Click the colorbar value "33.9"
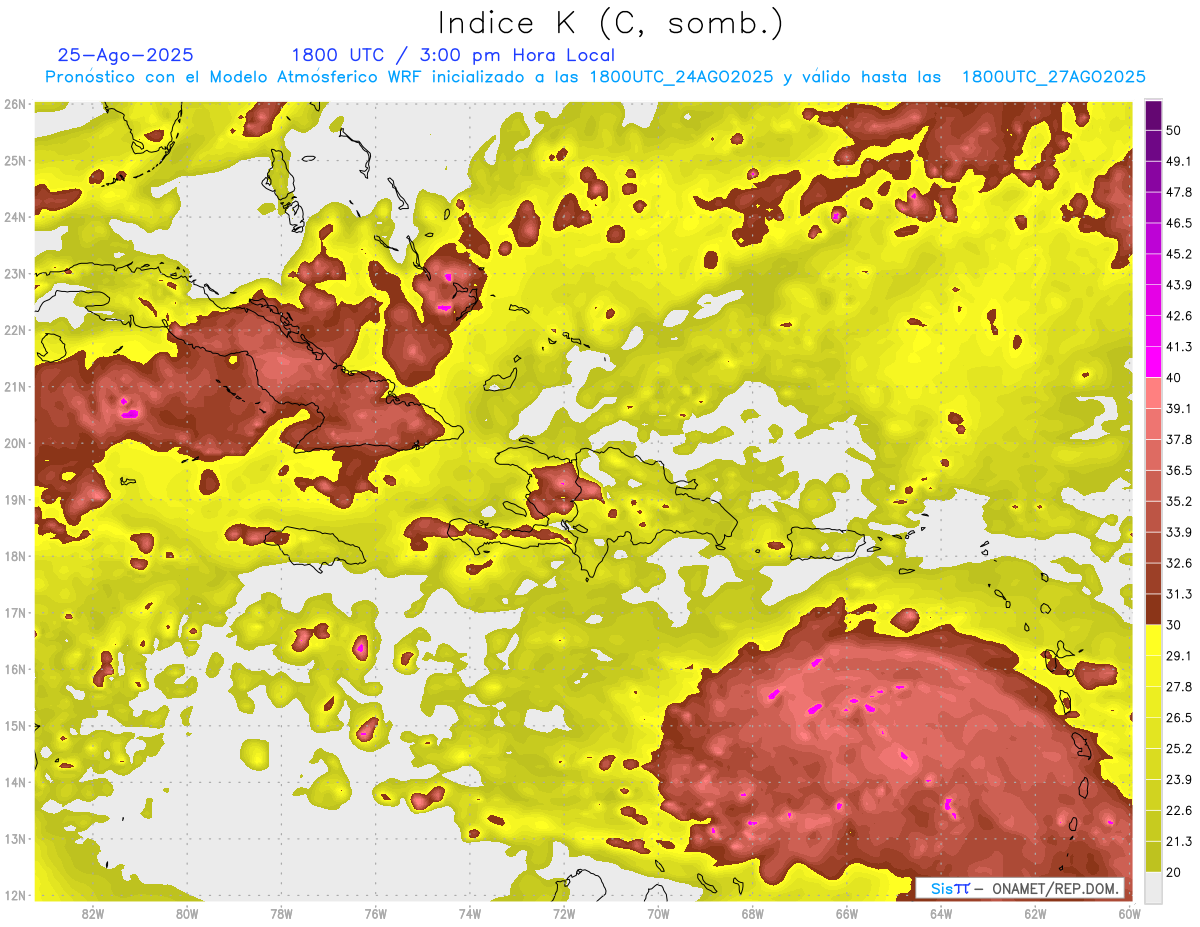This screenshot has width=1200, height=927. 1178,532
